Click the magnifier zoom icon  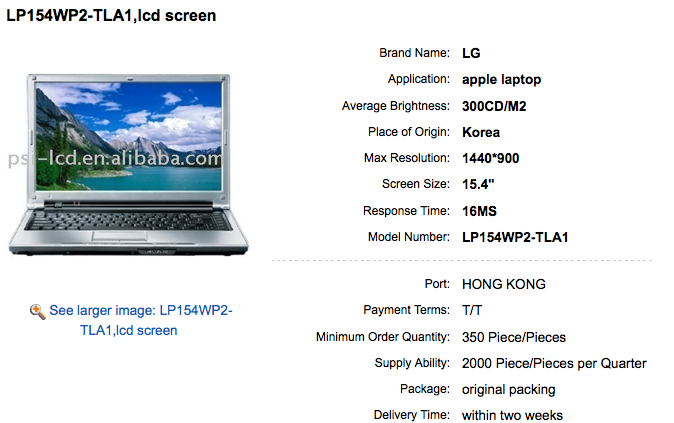38,312
